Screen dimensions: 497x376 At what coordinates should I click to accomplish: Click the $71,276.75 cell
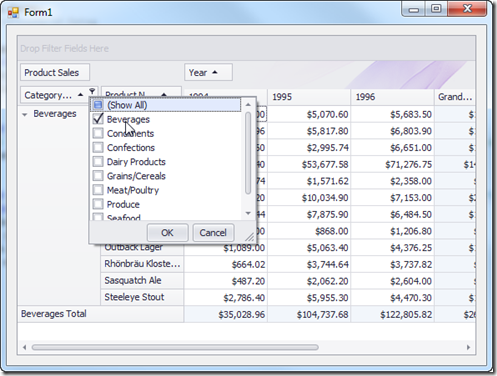(x=392, y=164)
